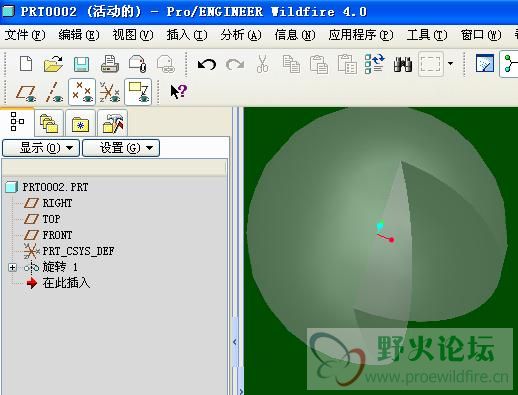The height and width of the screenshot is (395, 518).
Task: Click the coordinate system origin in viewport
Action: [385, 233]
